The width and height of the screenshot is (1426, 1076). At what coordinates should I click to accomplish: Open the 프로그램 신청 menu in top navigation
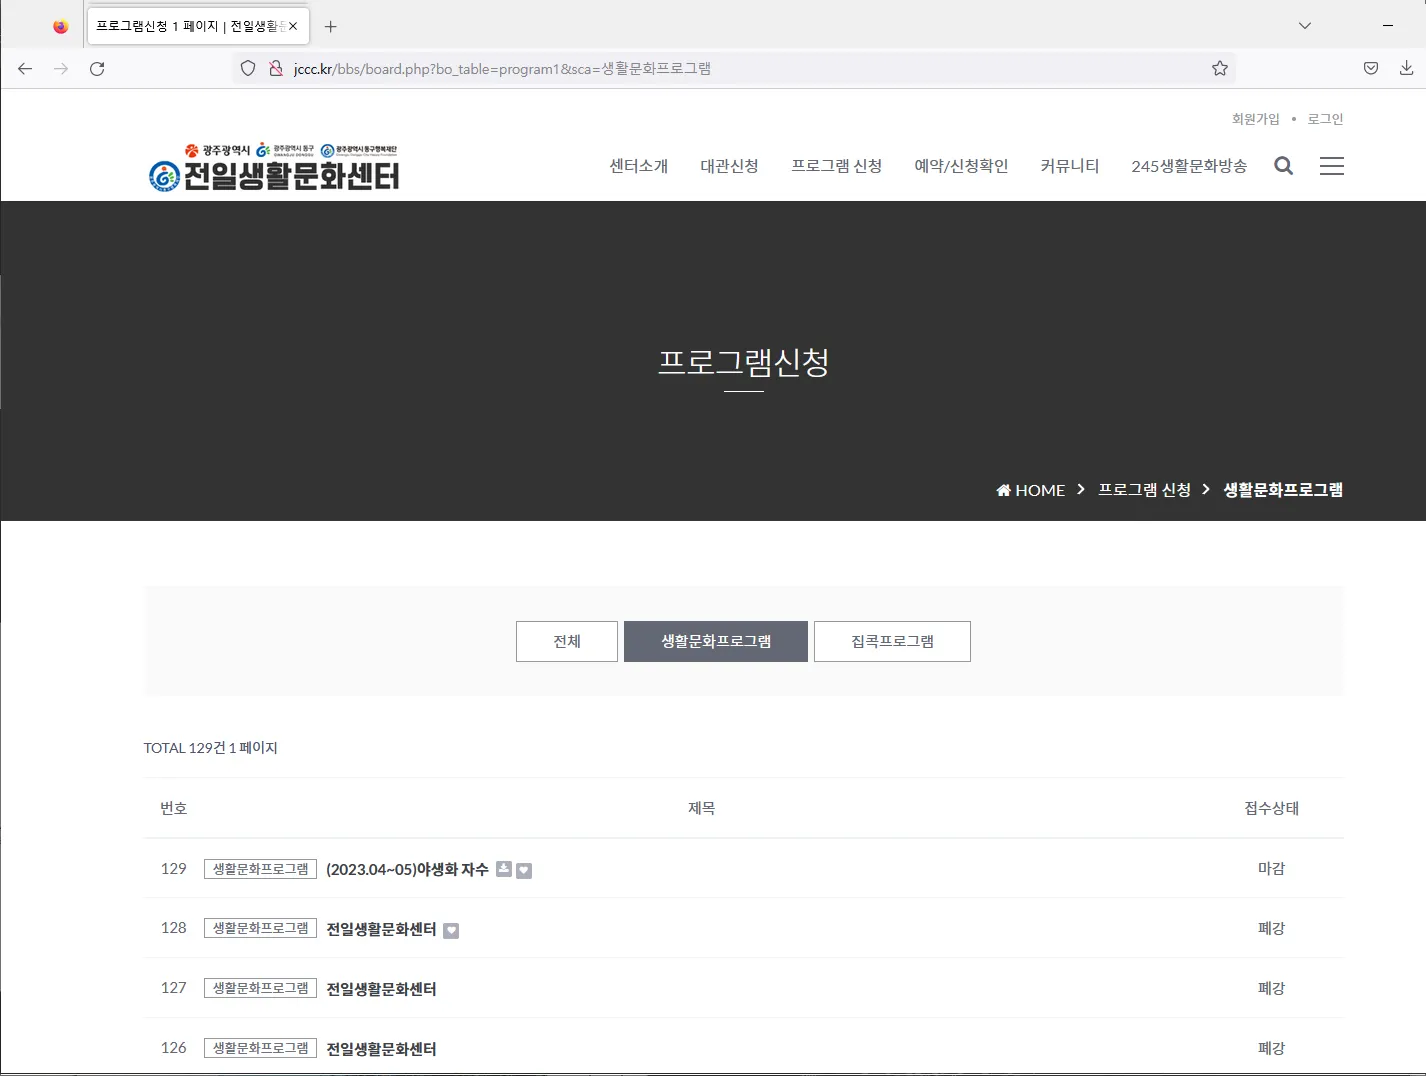click(837, 166)
